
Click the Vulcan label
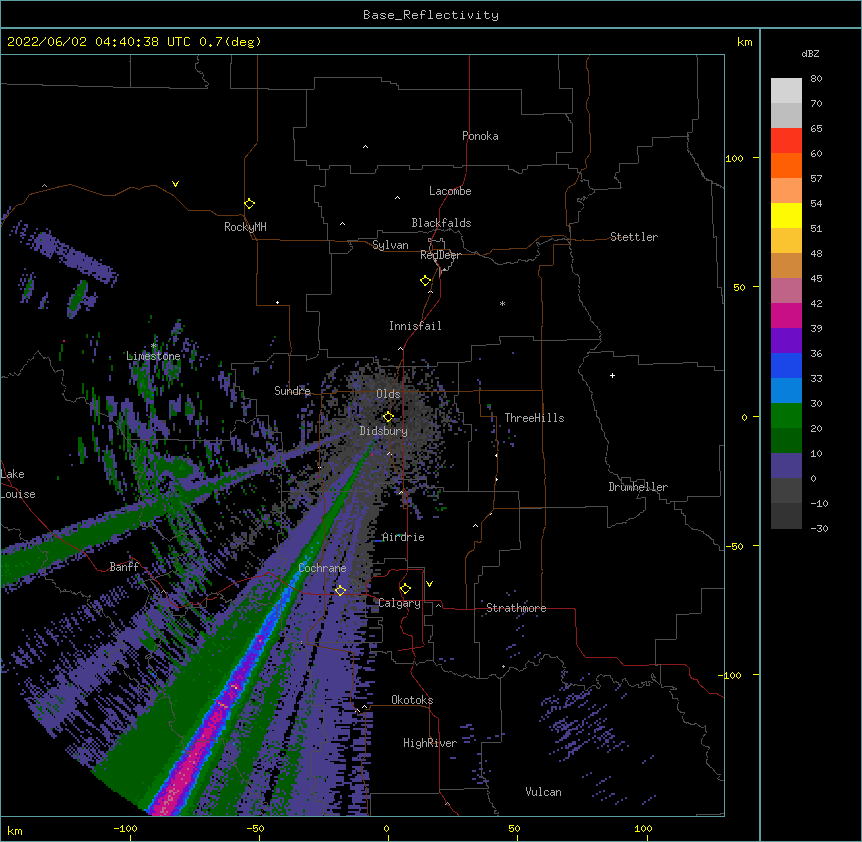pos(543,792)
